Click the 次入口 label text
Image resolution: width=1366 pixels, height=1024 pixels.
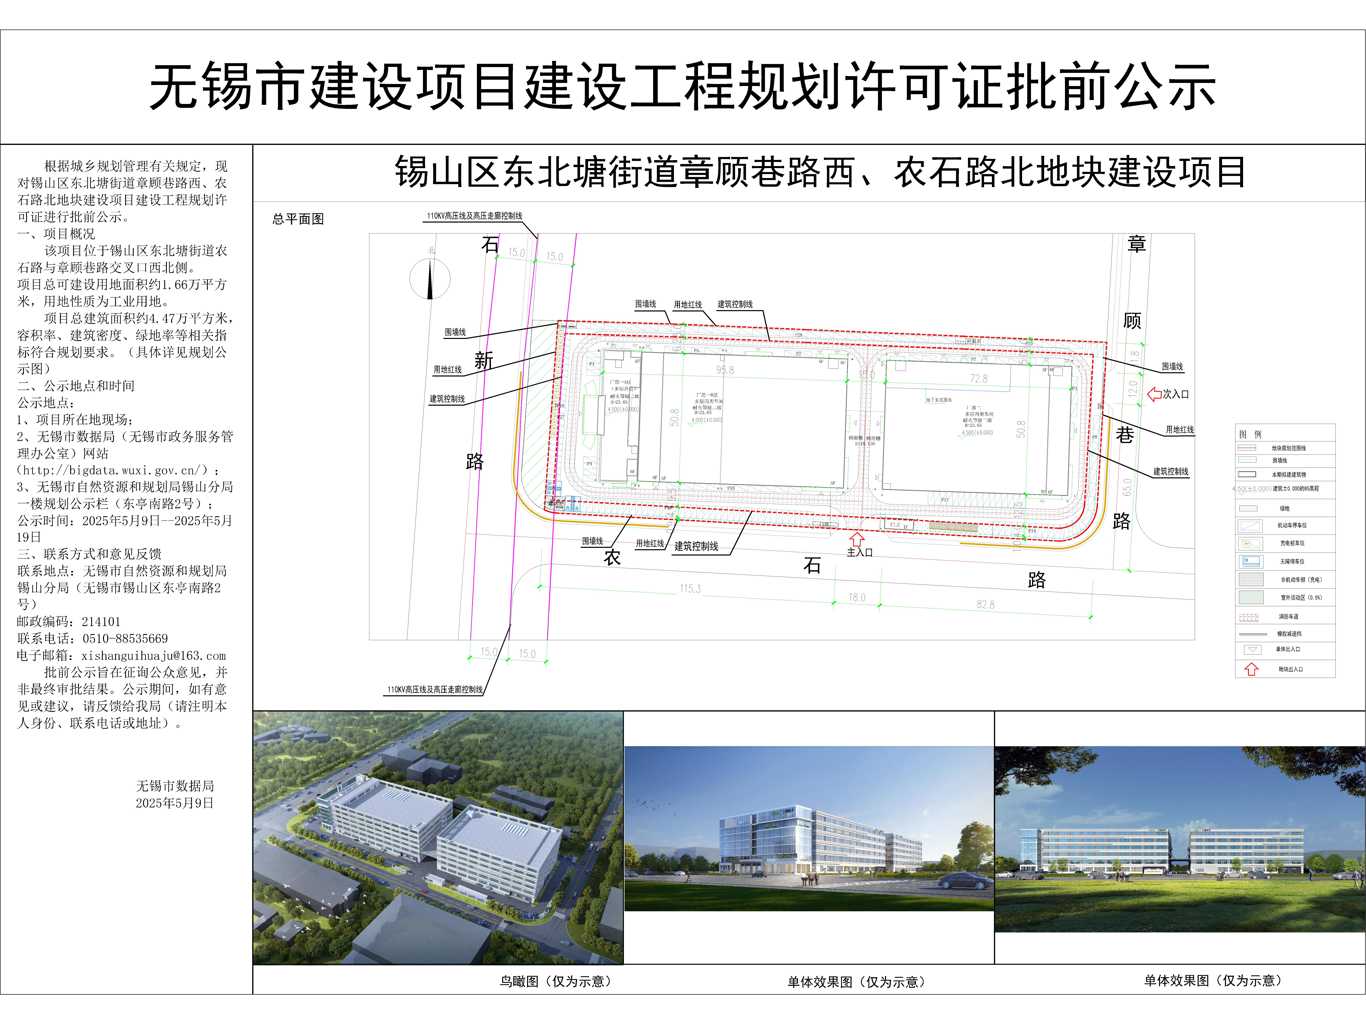1176,394
